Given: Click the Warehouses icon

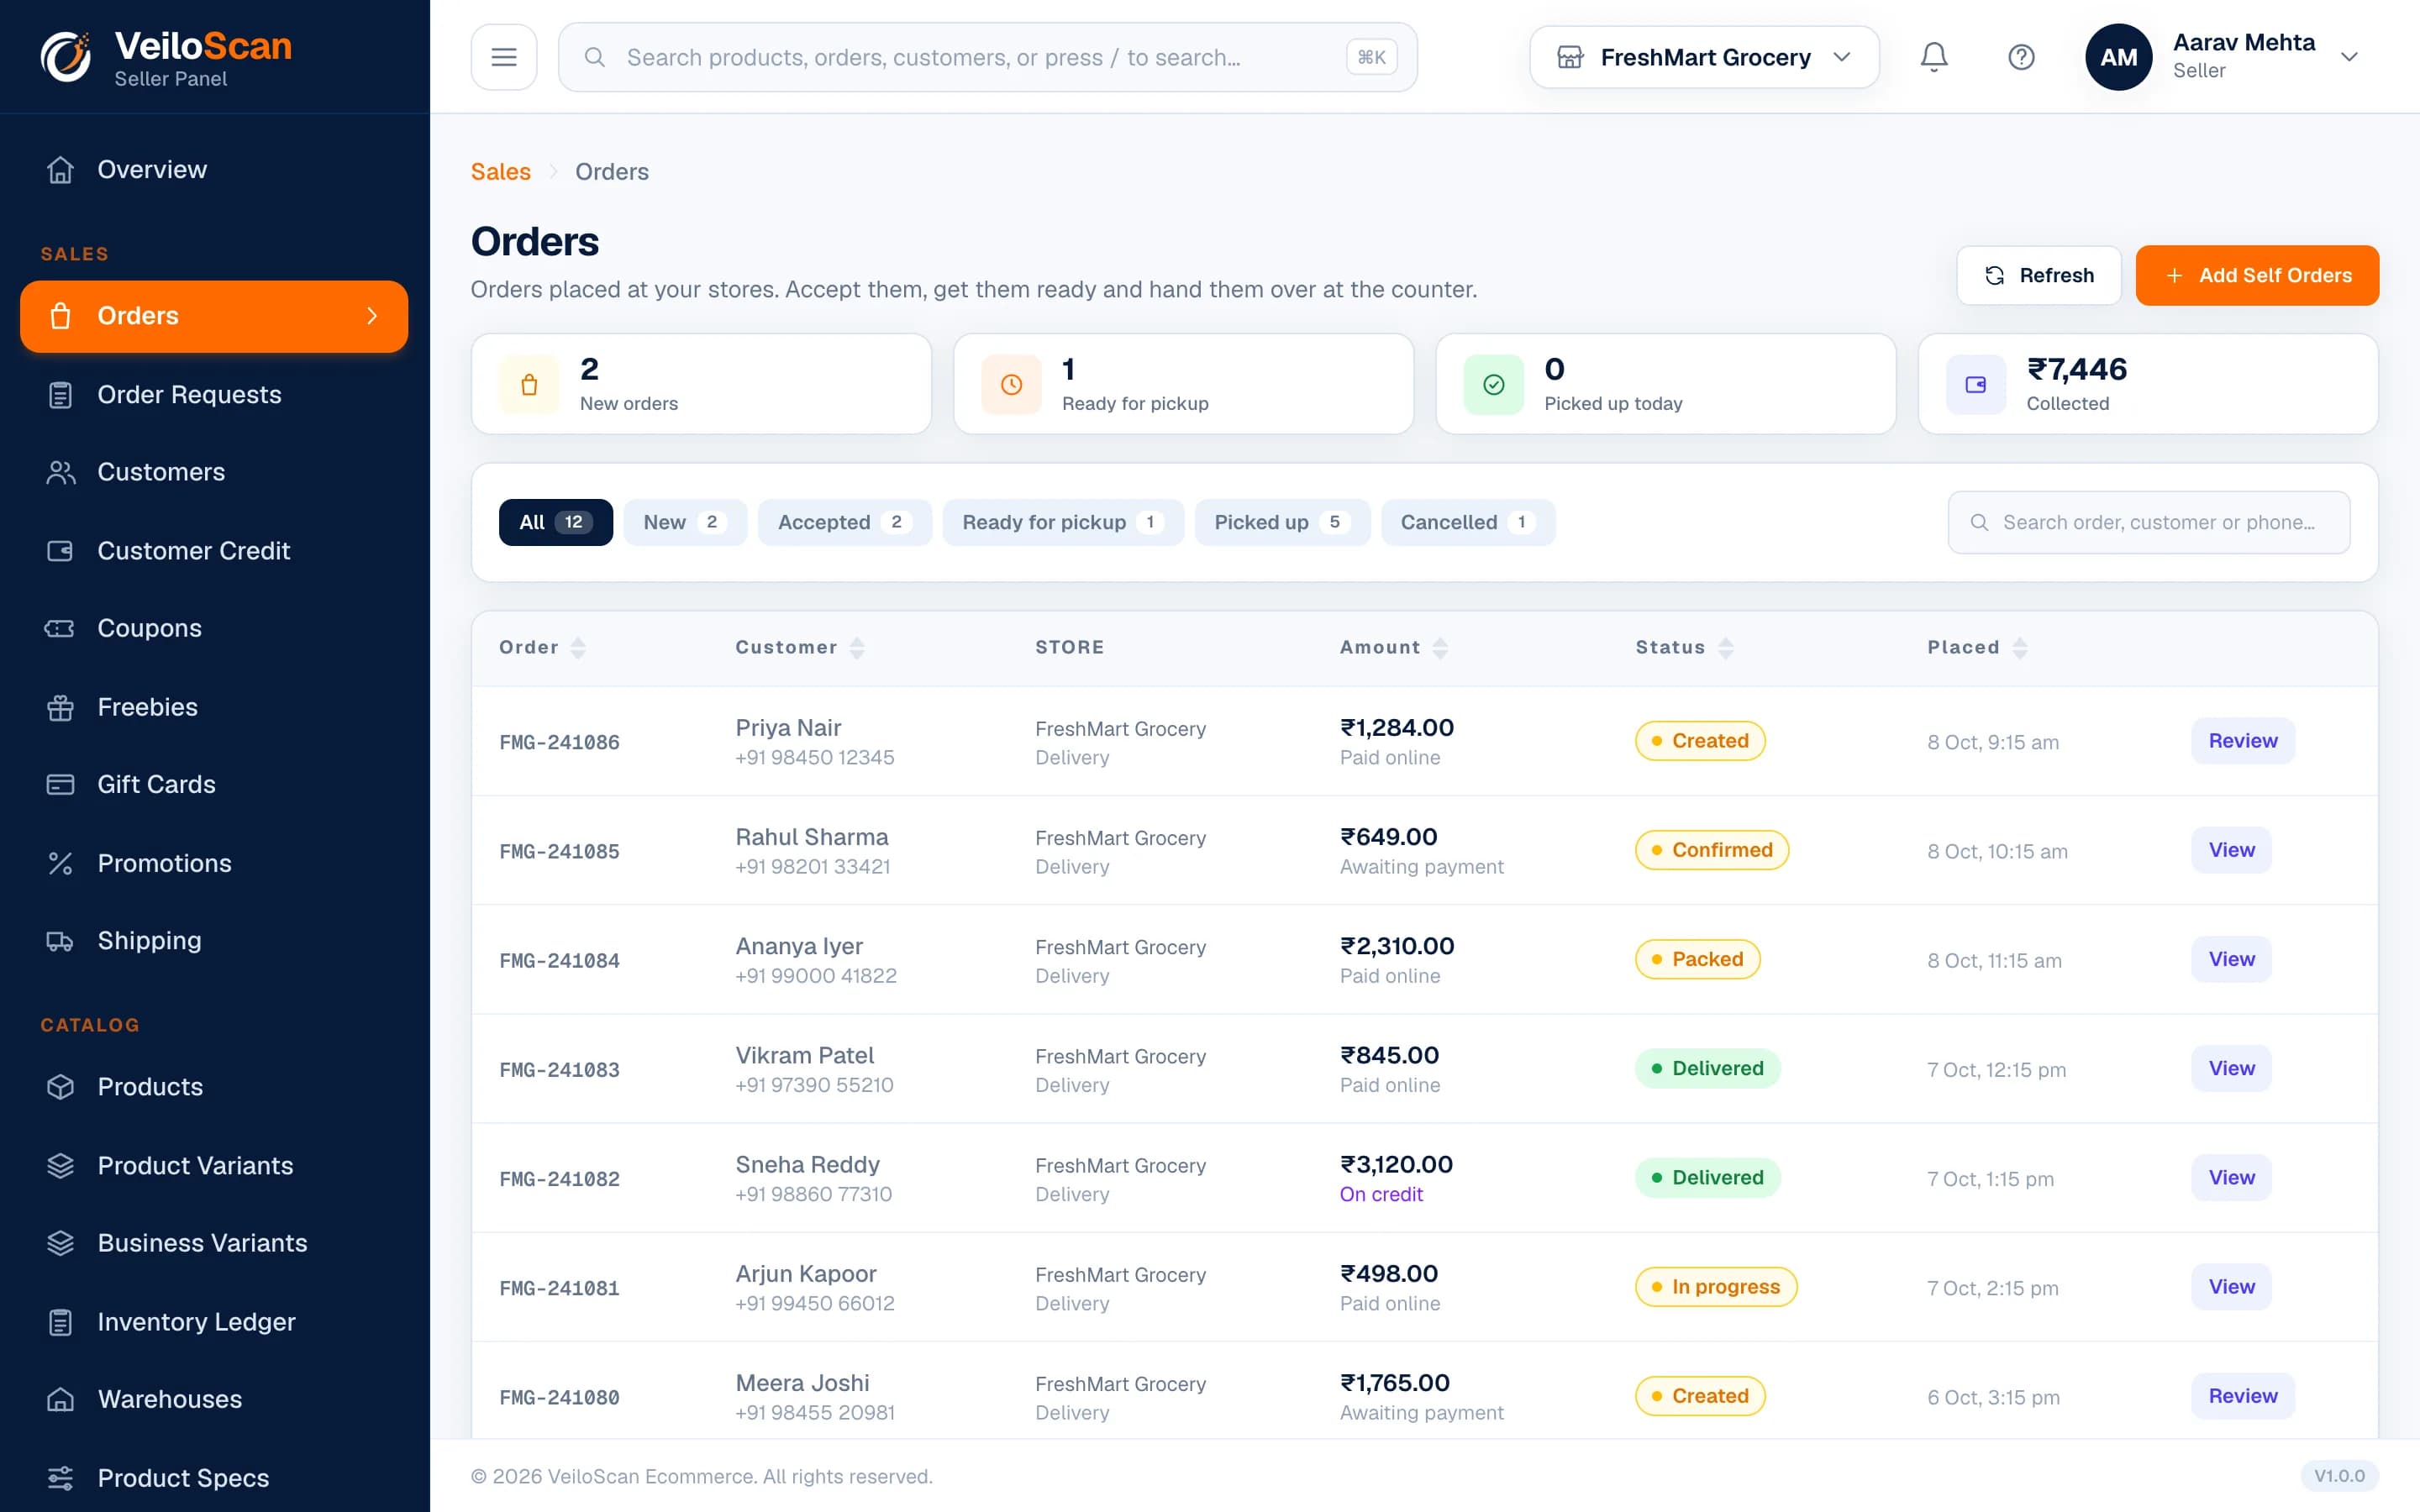Looking at the screenshot, I should tap(60, 1399).
